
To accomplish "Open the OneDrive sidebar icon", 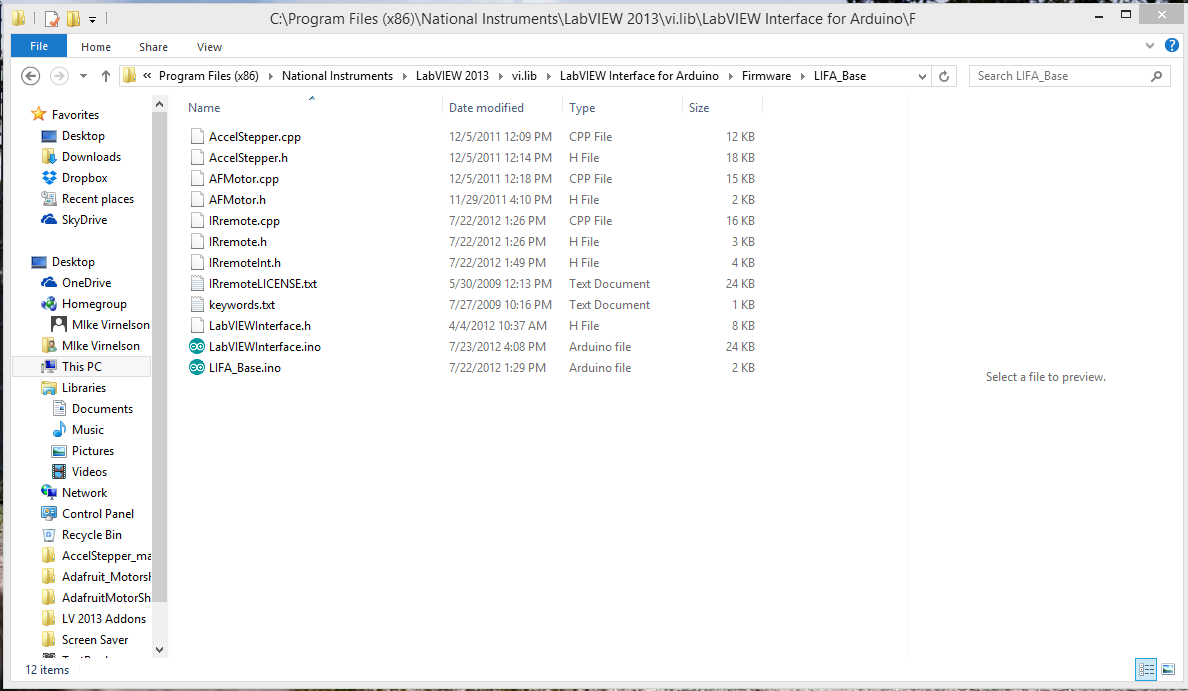I will 49,283.
